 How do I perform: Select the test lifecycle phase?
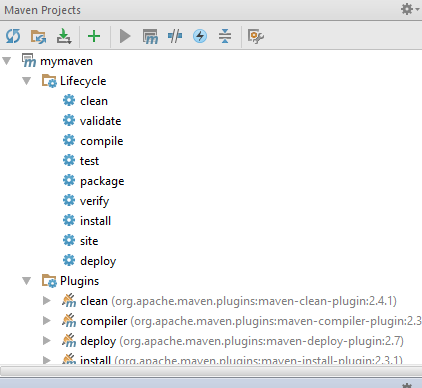click(x=89, y=161)
